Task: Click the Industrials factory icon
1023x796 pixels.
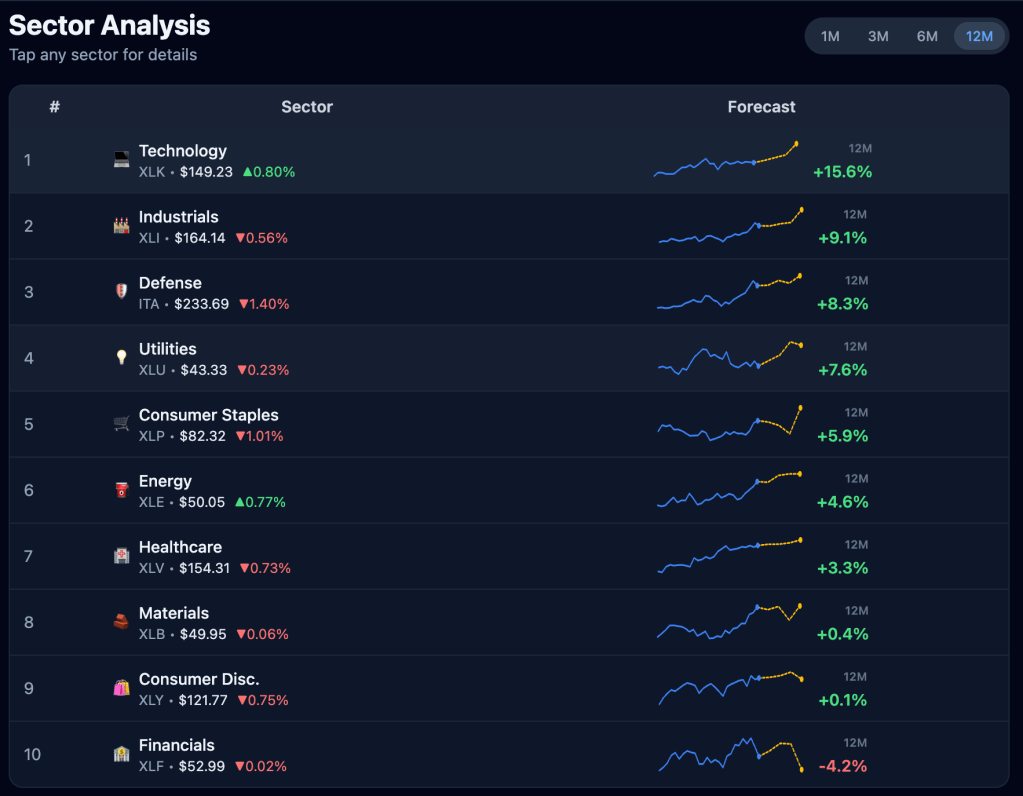Action: [121, 226]
